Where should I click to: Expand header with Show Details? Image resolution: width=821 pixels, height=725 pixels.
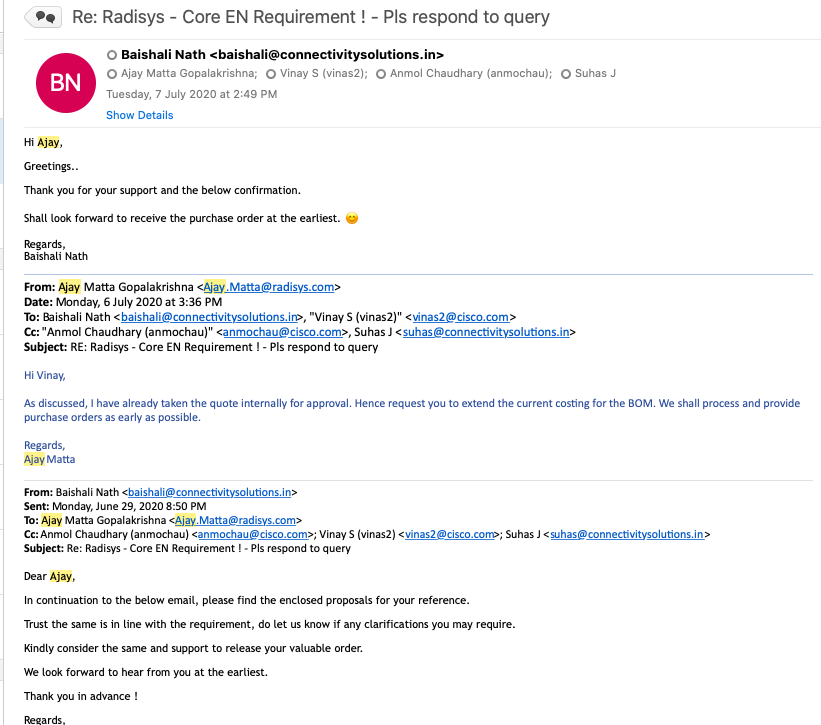(x=139, y=115)
